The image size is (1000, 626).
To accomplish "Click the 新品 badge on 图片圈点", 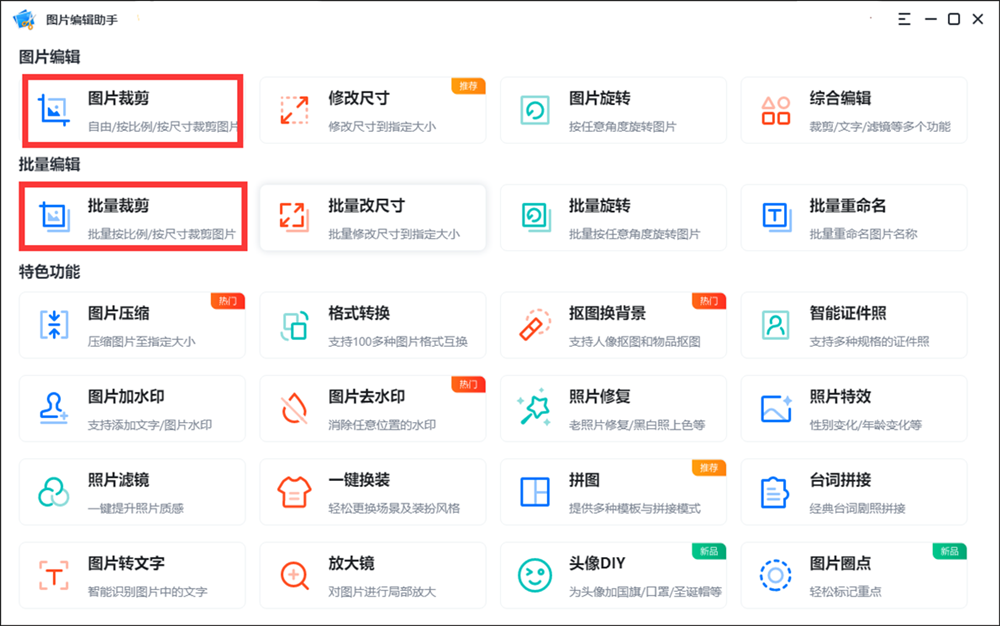I will click(950, 551).
